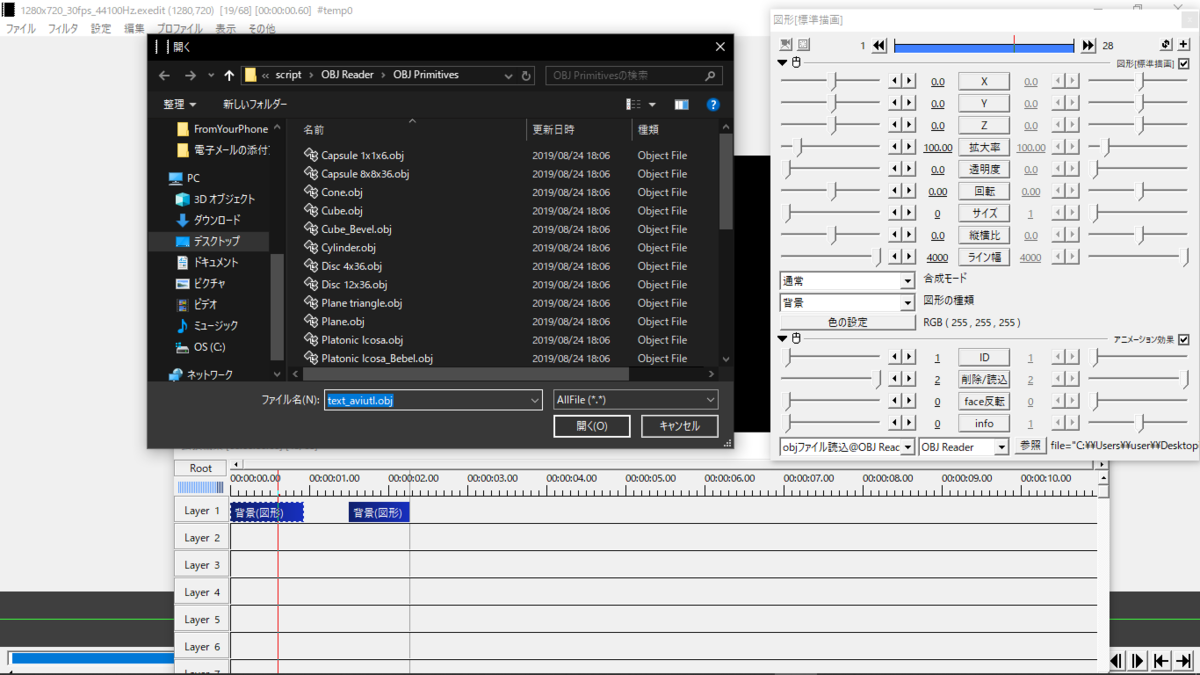Jump to end frame in main window
Viewport: 1200px width, 675px height.
coord(1183,661)
